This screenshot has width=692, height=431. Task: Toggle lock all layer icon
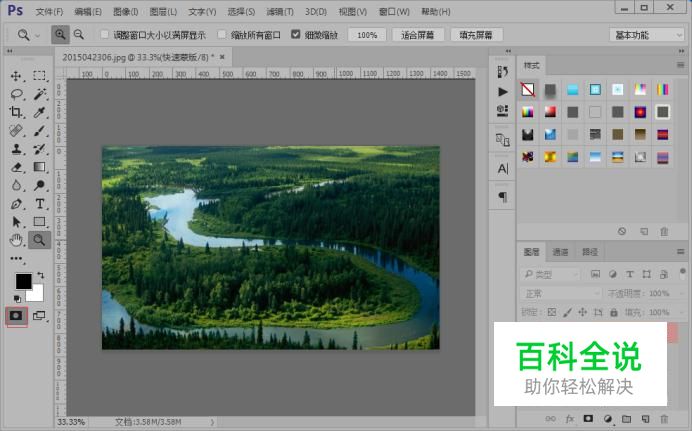tap(613, 312)
